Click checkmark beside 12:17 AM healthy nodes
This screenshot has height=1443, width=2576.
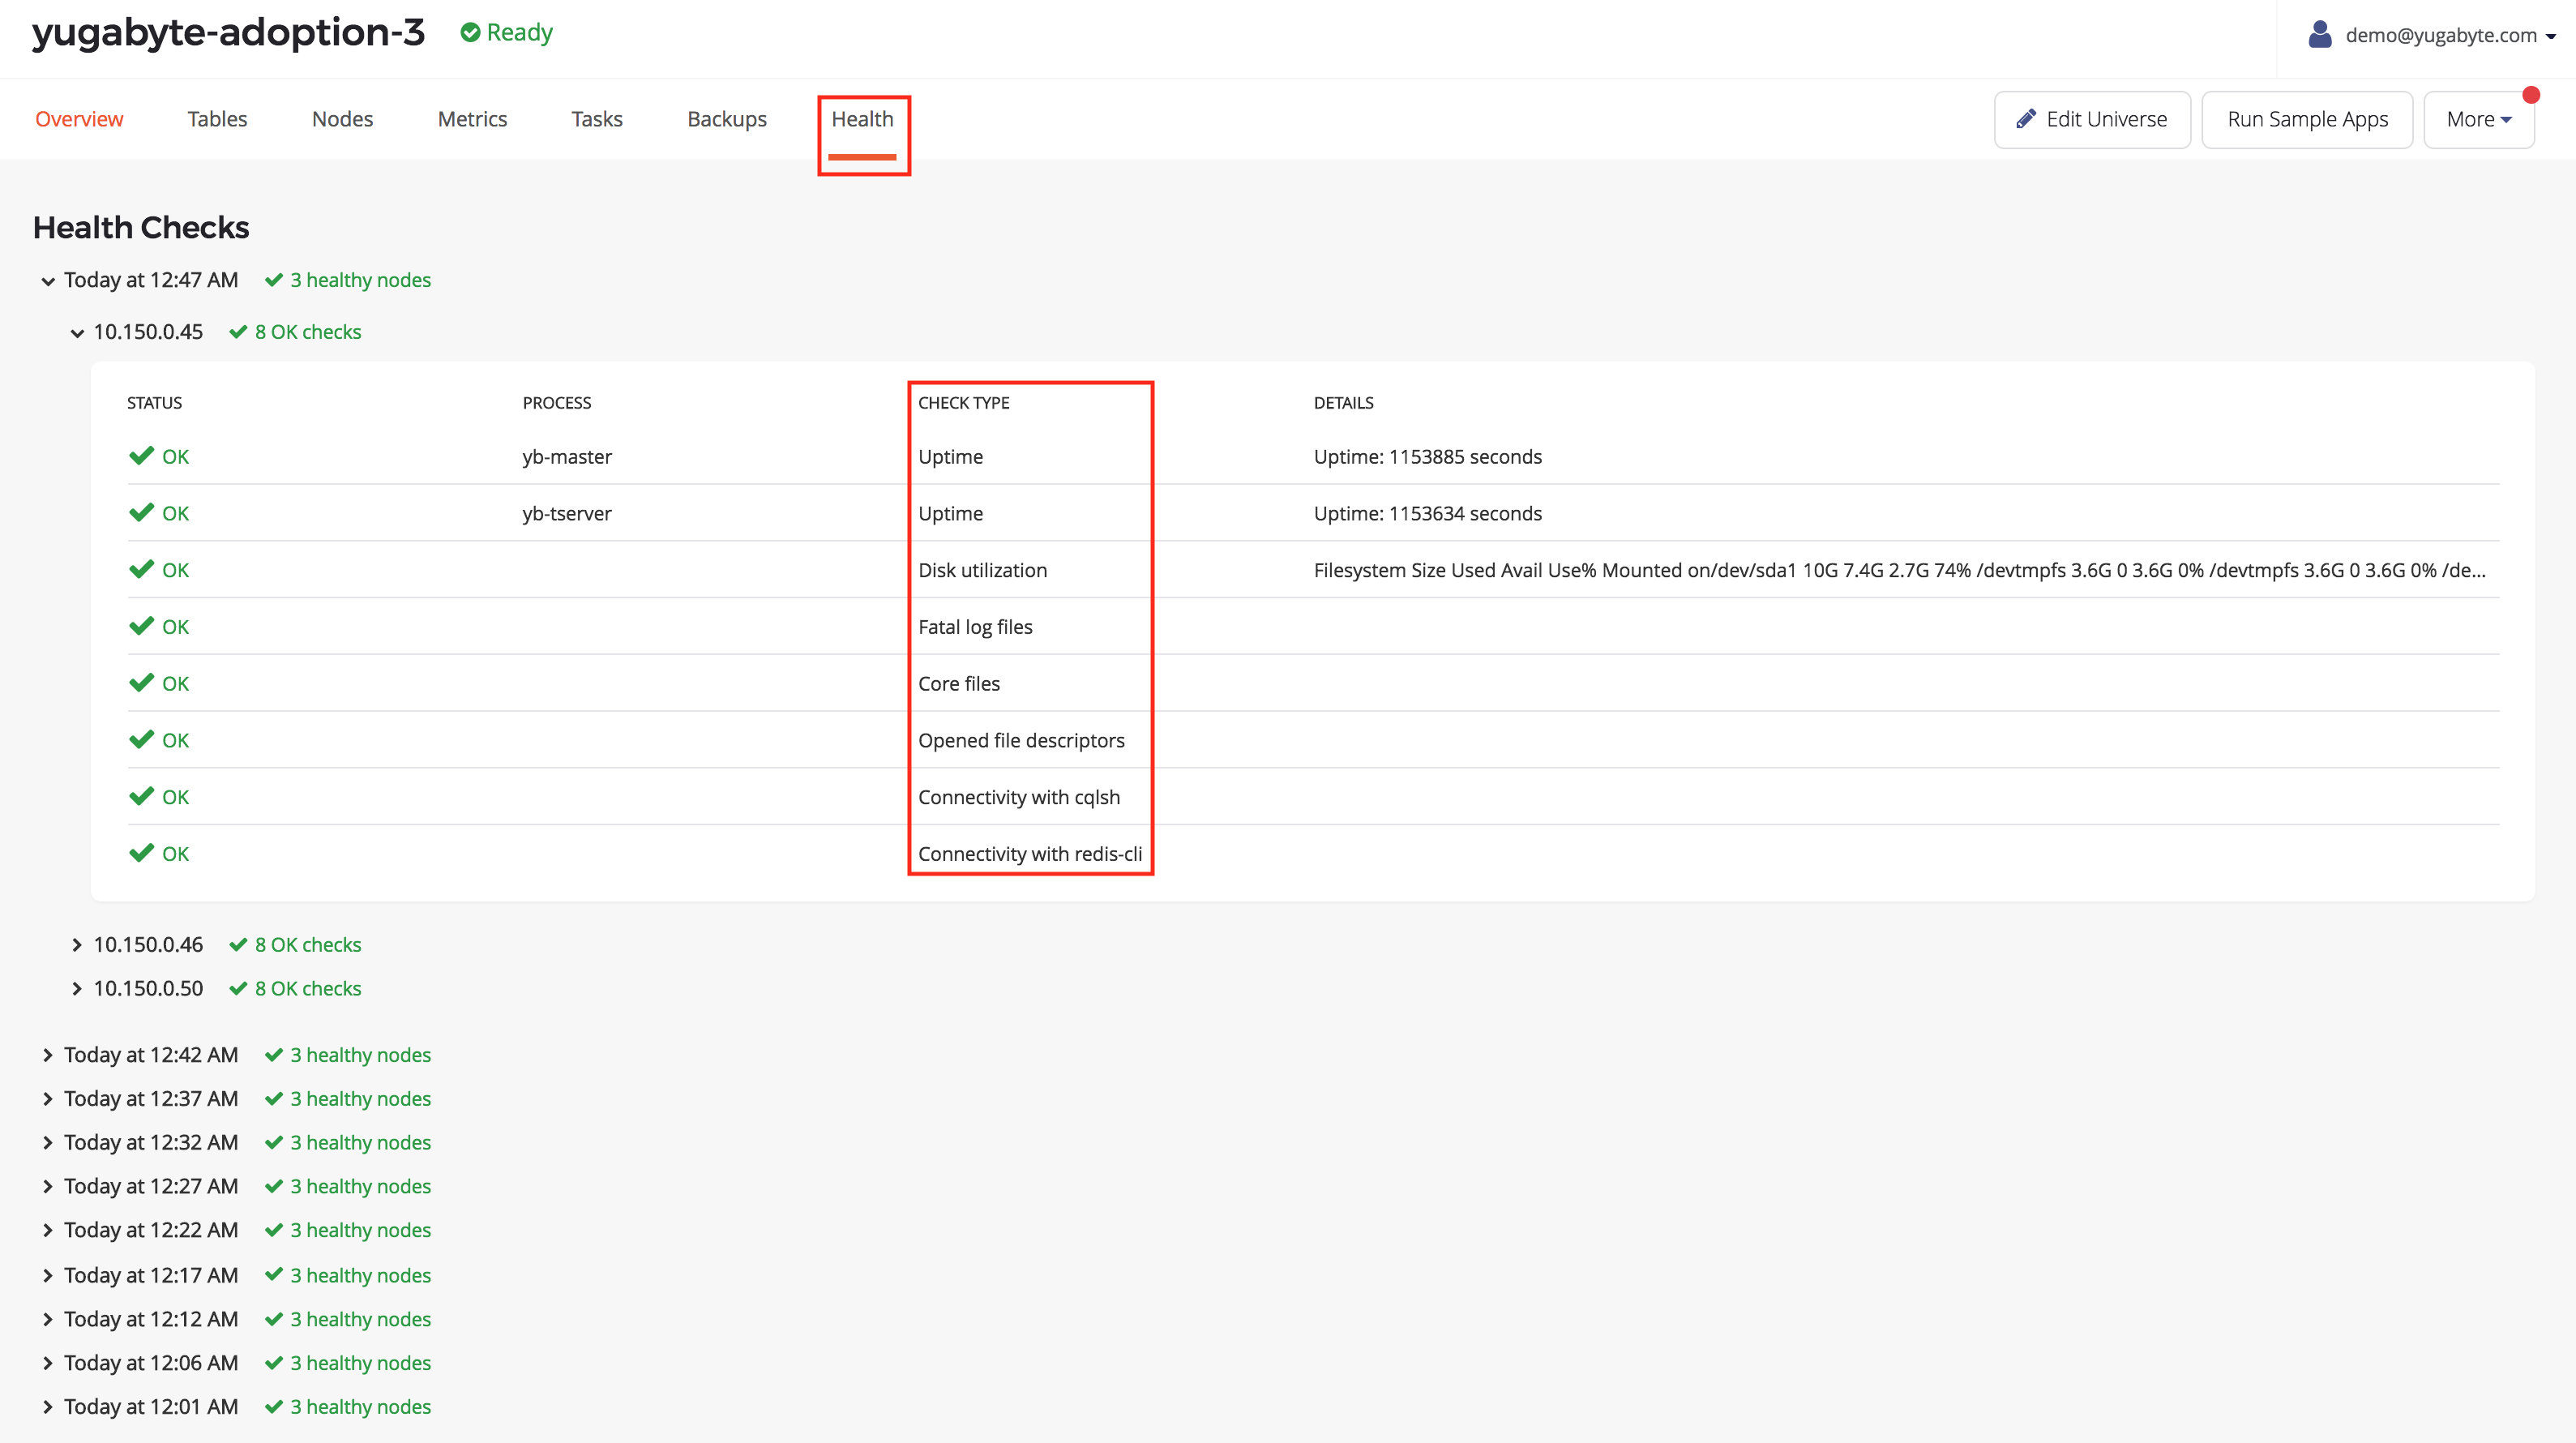[x=273, y=1276]
